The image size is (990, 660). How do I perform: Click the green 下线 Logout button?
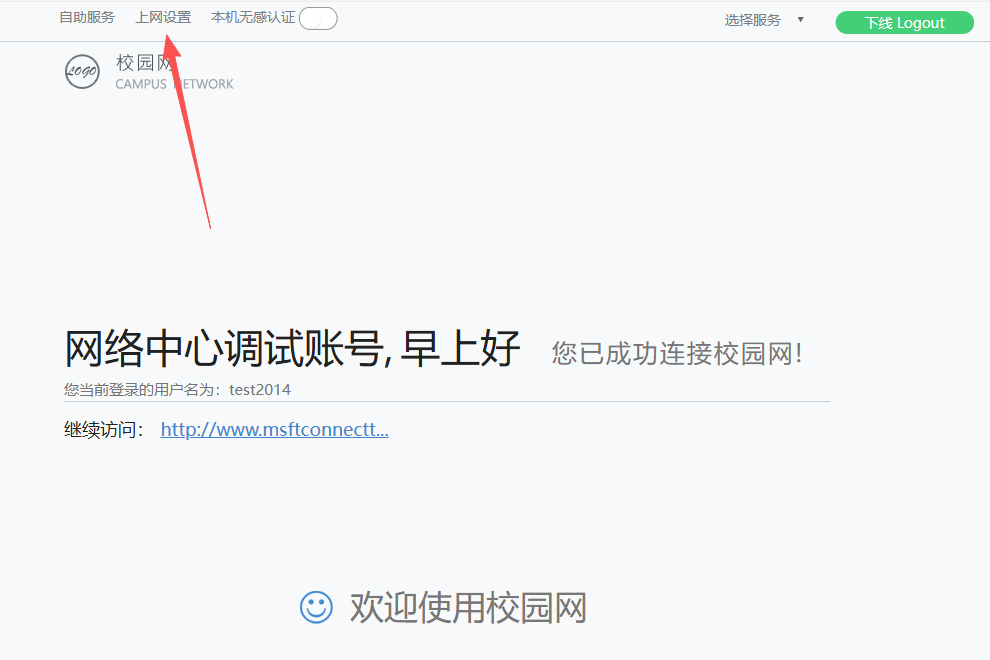904,23
